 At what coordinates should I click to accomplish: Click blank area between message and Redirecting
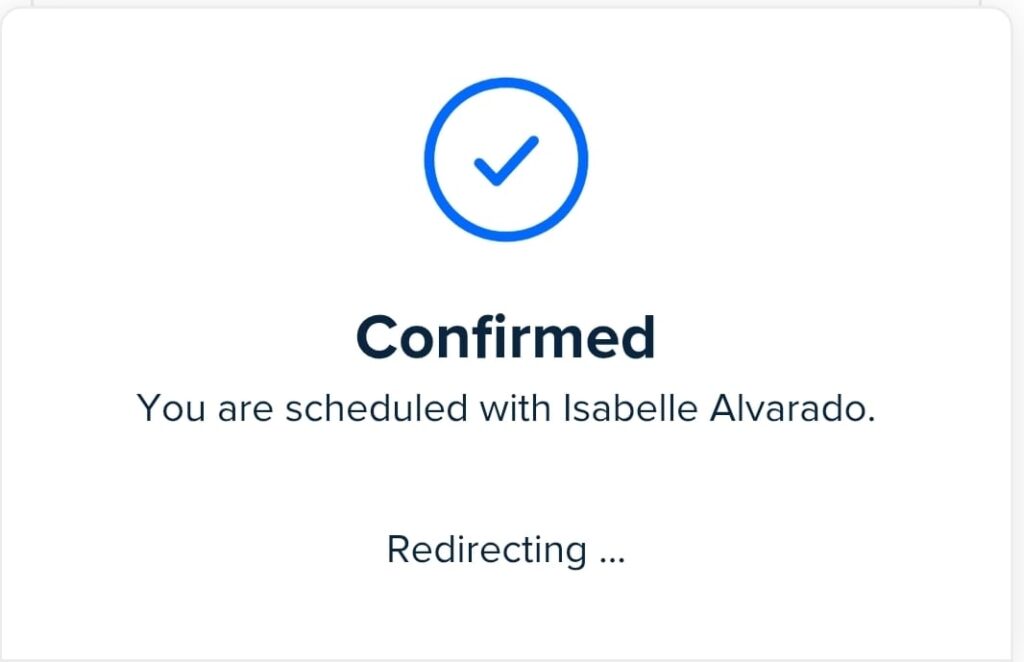click(506, 480)
